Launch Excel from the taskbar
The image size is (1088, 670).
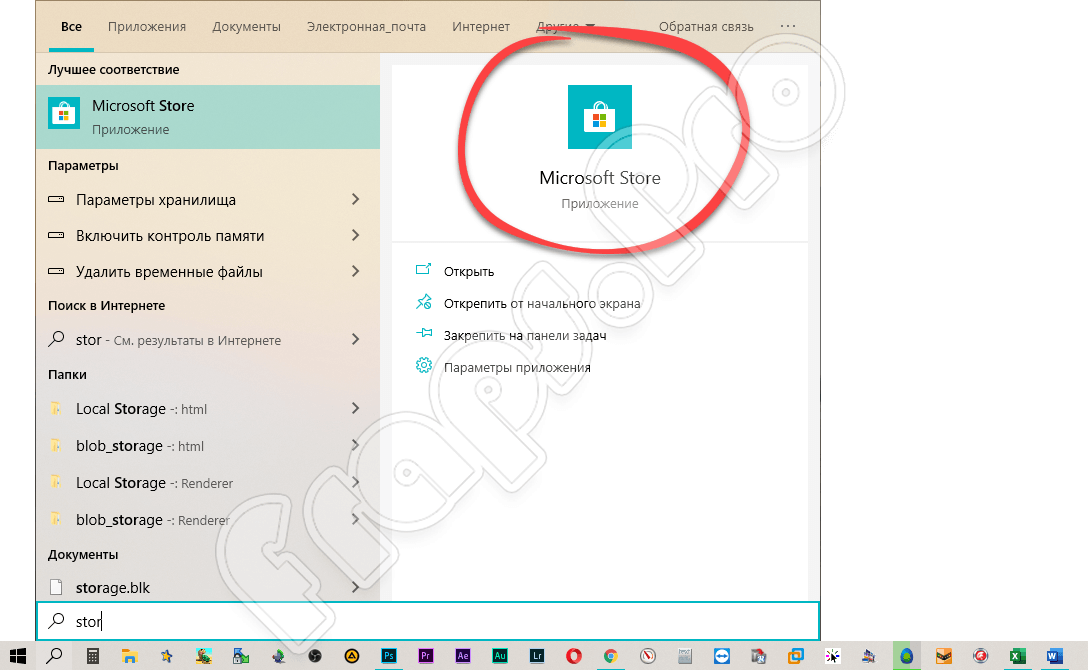click(x=1016, y=656)
